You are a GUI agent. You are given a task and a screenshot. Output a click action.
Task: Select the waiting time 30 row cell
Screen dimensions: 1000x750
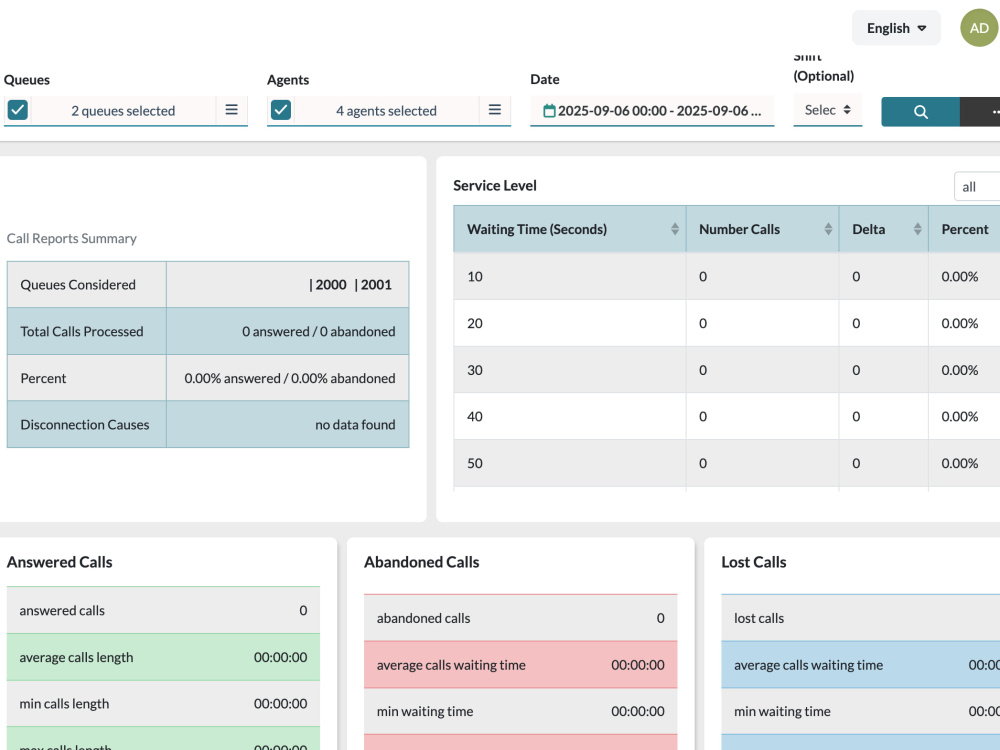point(570,370)
